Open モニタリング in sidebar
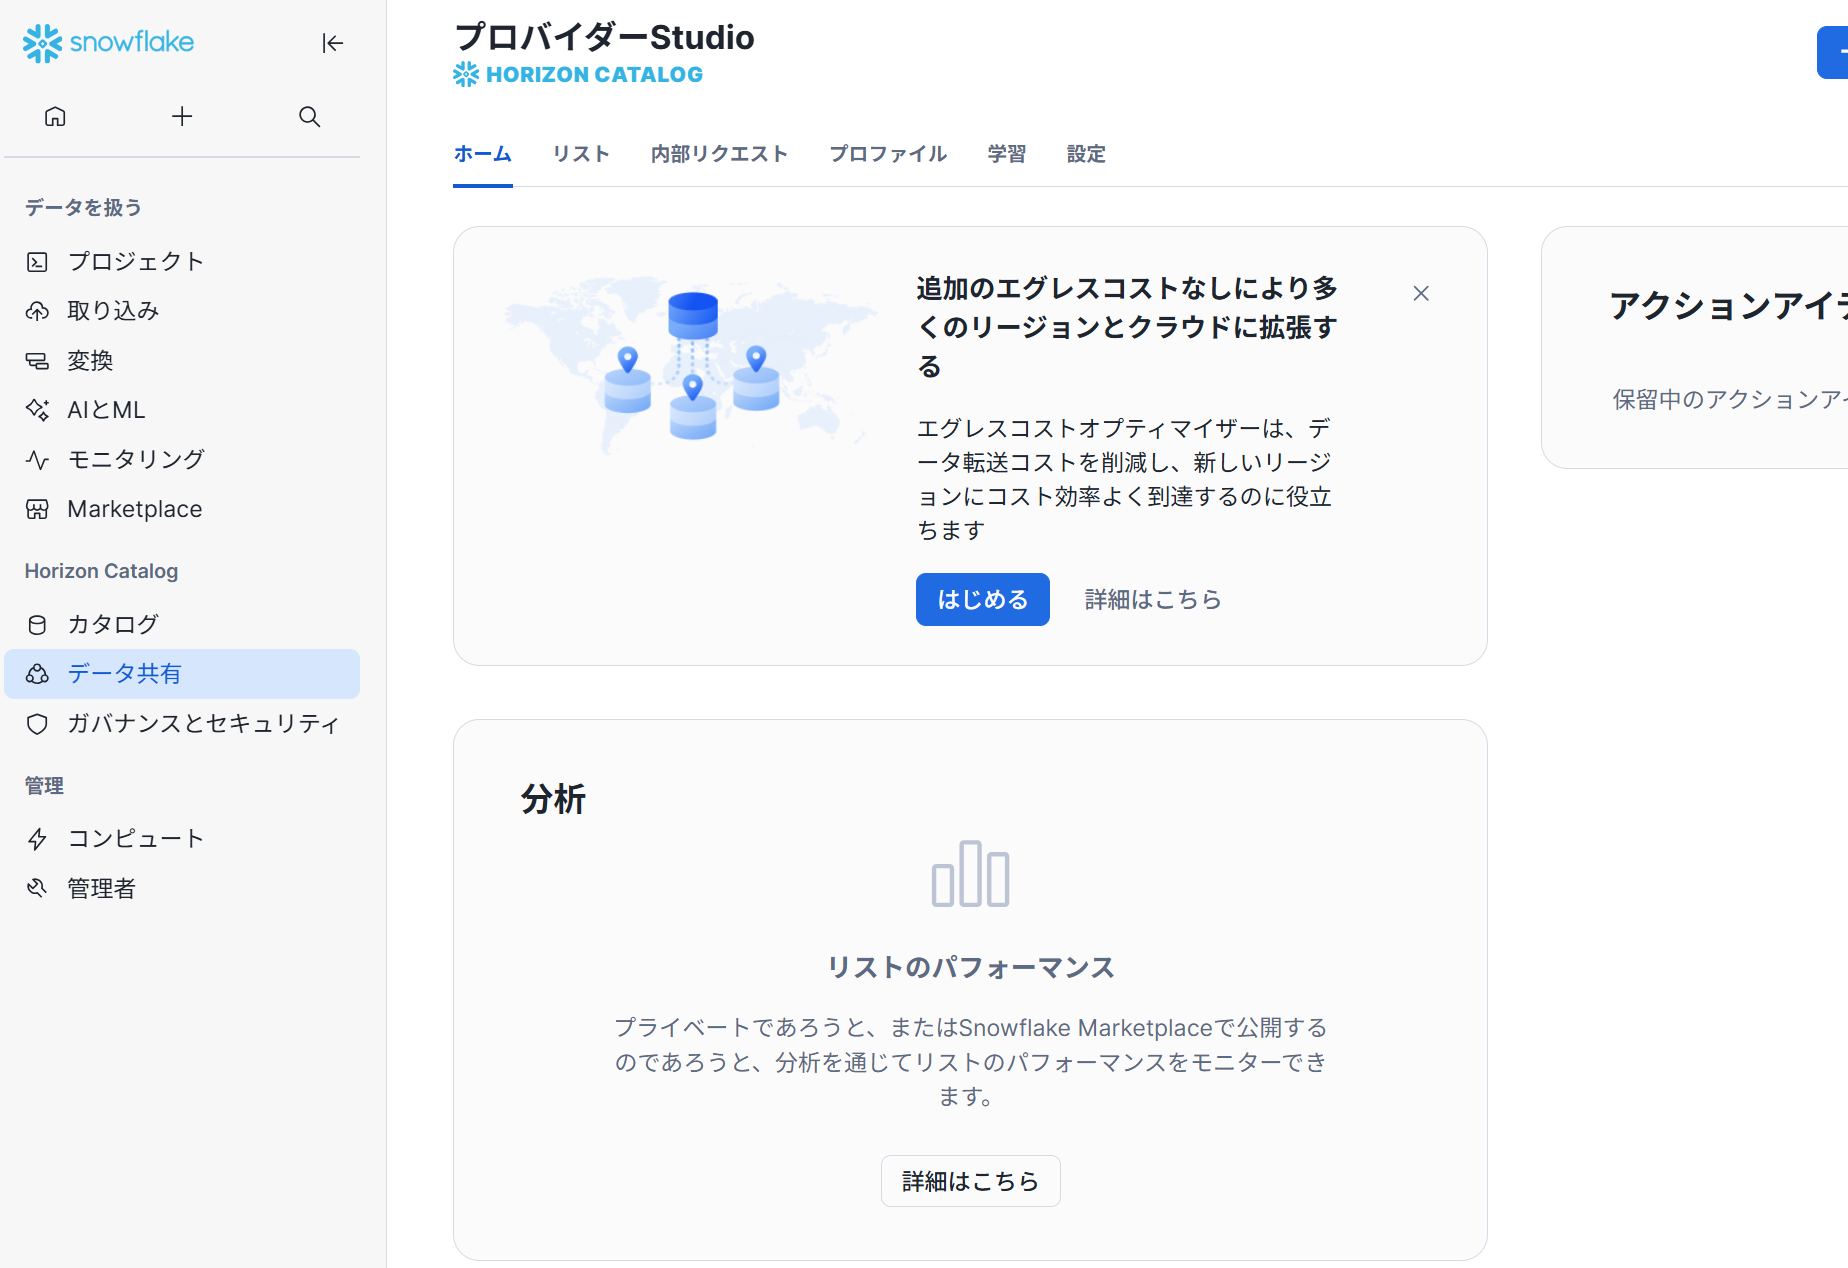This screenshot has height=1268, width=1848. point(182,460)
